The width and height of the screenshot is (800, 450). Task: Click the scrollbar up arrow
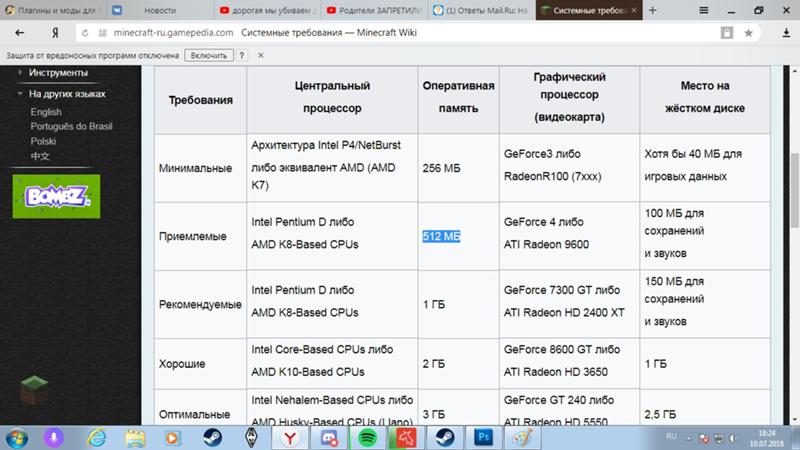click(x=794, y=70)
